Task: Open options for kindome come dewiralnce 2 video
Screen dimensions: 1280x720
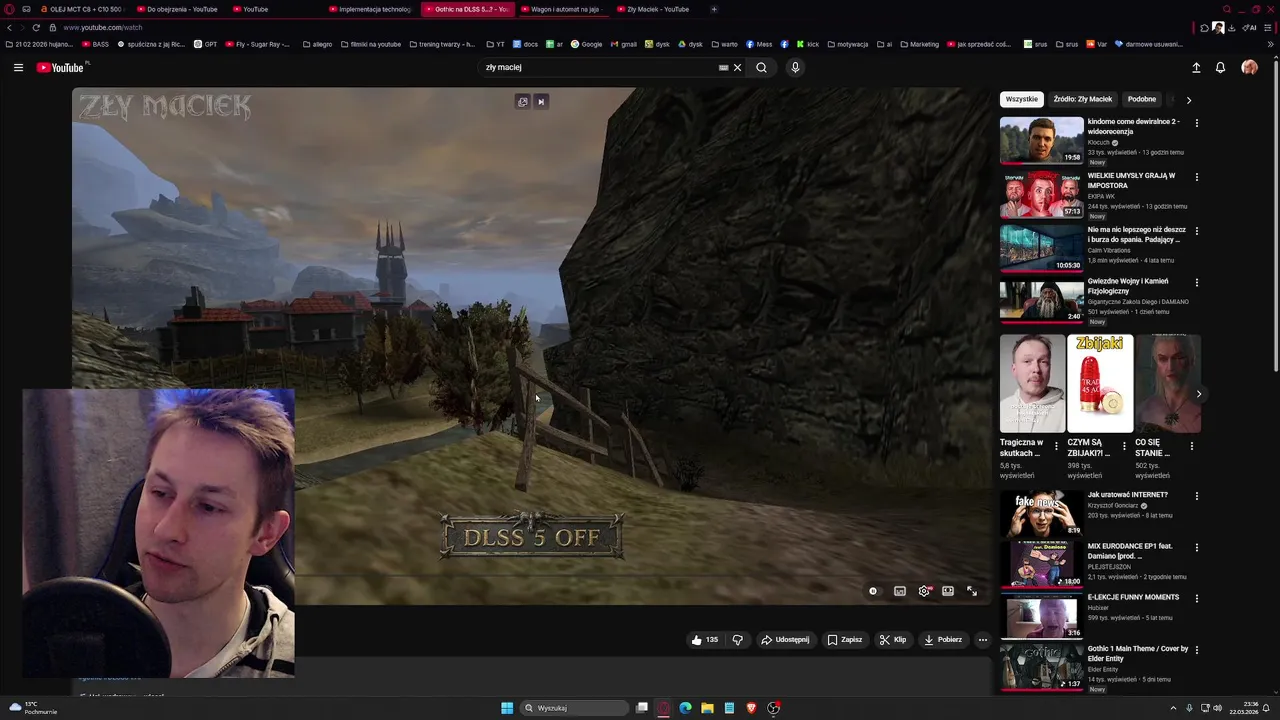Action: coord(1196,123)
